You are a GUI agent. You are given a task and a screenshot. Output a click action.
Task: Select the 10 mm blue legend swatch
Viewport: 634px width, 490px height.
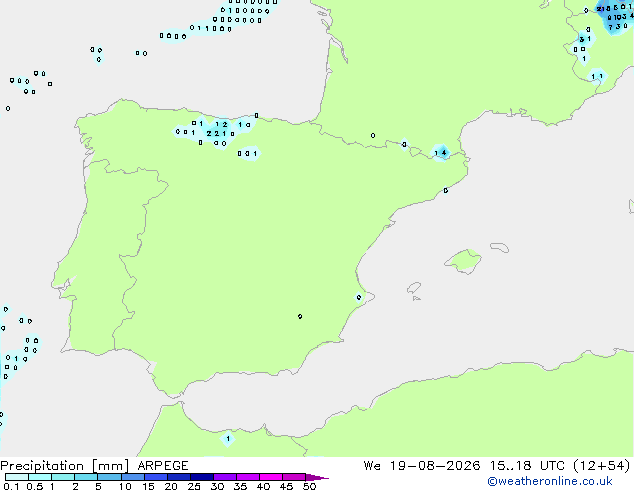(133, 477)
